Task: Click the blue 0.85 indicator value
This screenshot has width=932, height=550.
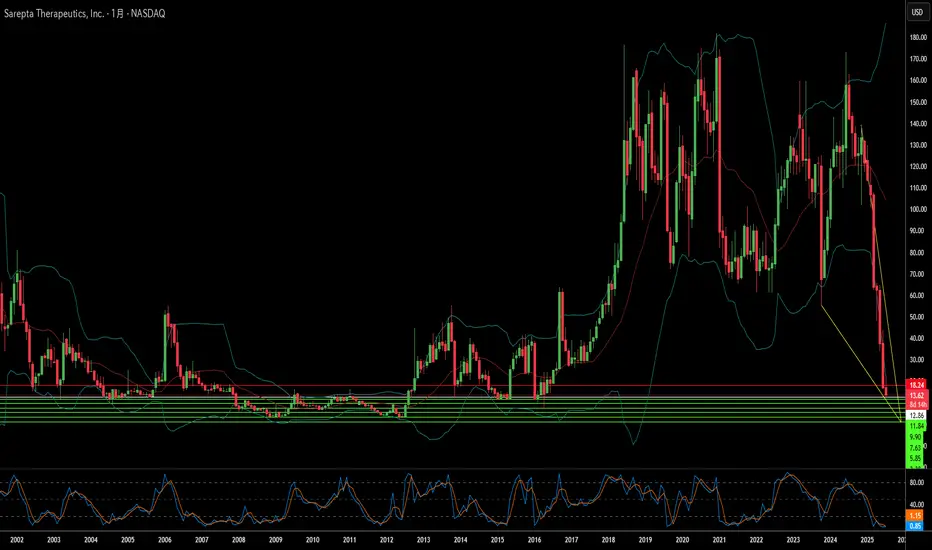Action: pyautogui.click(x=915, y=526)
